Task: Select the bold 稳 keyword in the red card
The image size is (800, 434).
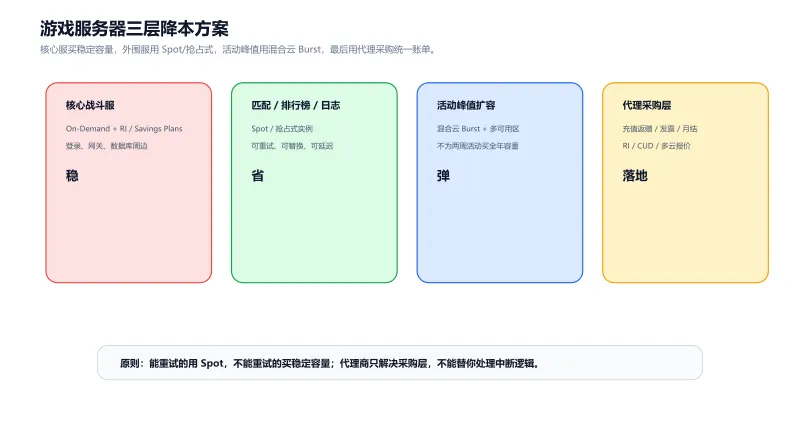Action: 72,175
